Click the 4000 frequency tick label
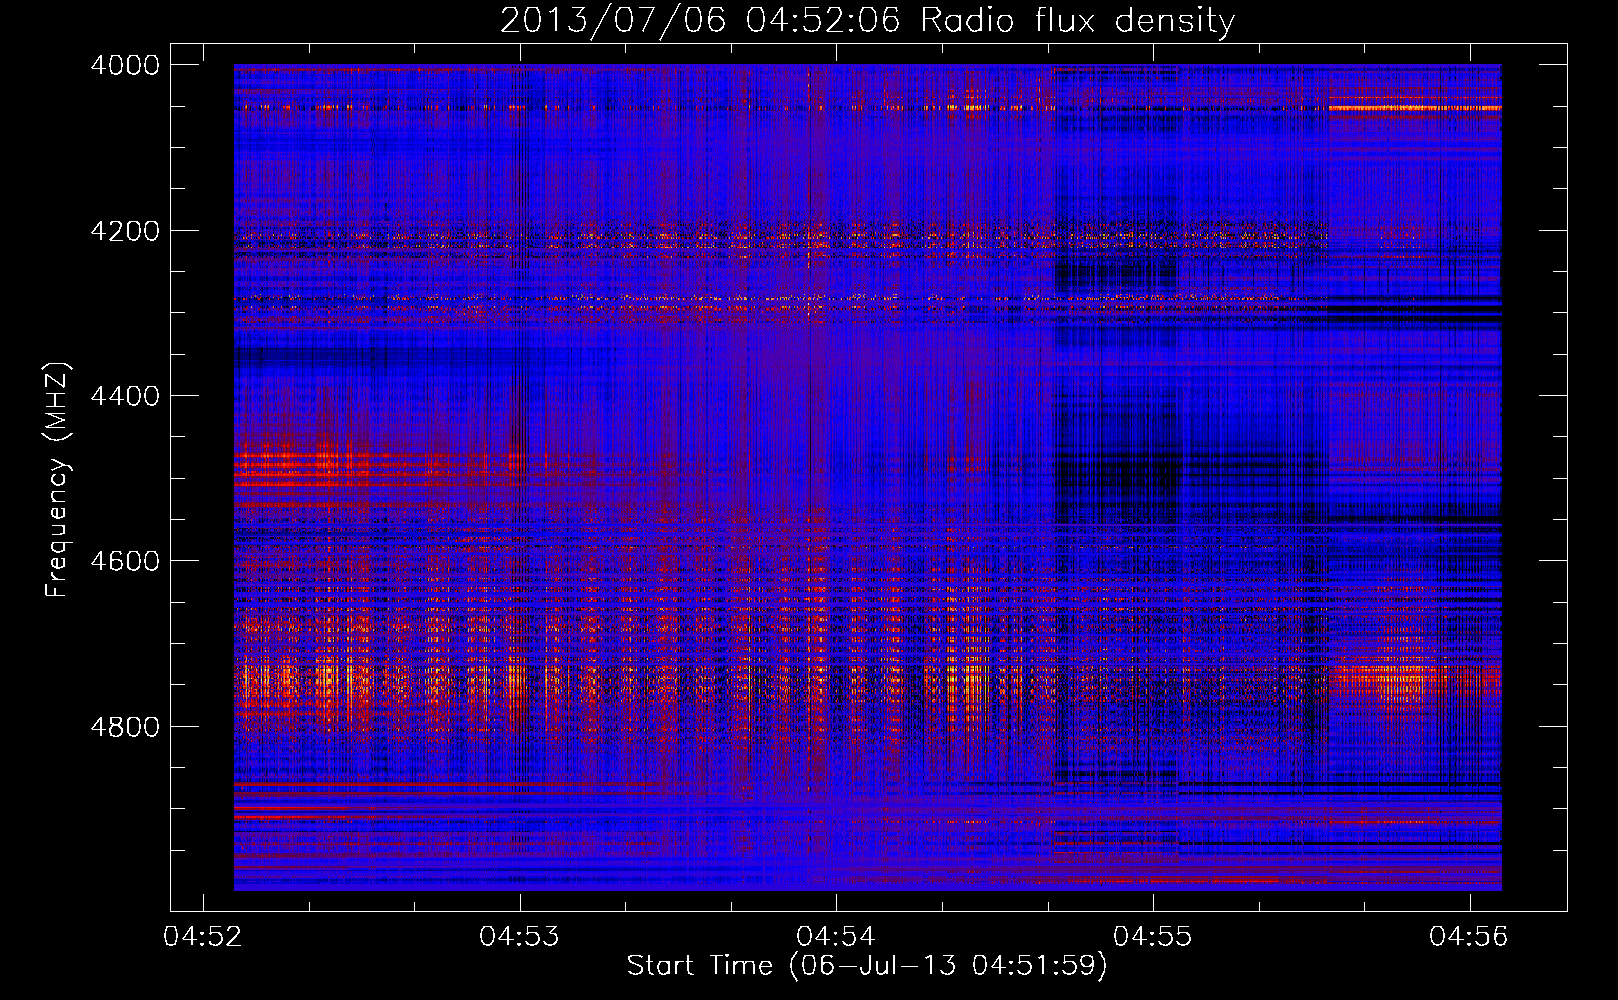The width and height of the screenshot is (1618, 1000). (125, 65)
